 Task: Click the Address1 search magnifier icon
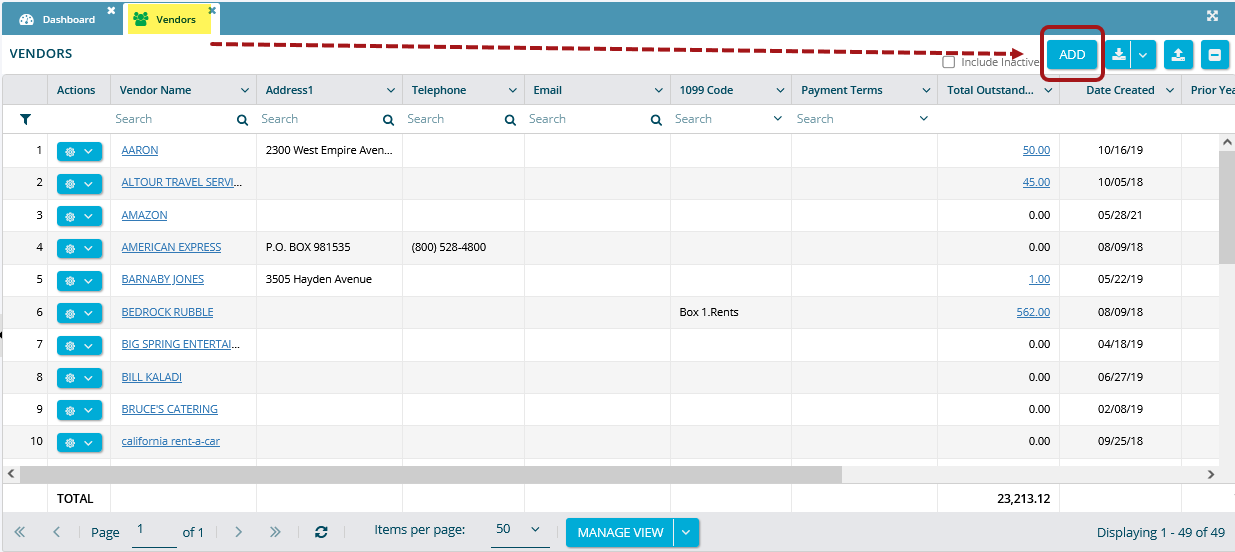(x=389, y=120)
